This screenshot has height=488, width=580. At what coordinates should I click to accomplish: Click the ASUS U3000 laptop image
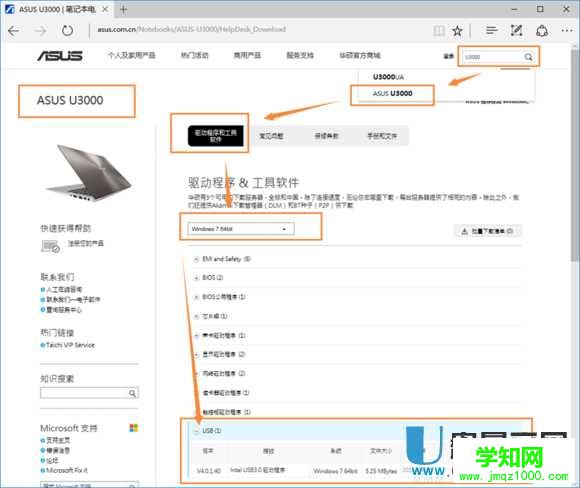click(x=88, y=173)
